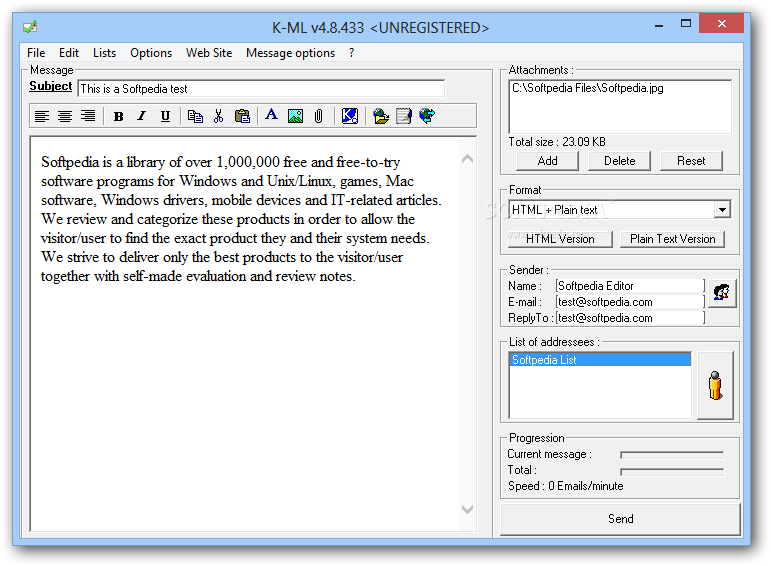Click the Paste clipboard icon

[242, 116]
